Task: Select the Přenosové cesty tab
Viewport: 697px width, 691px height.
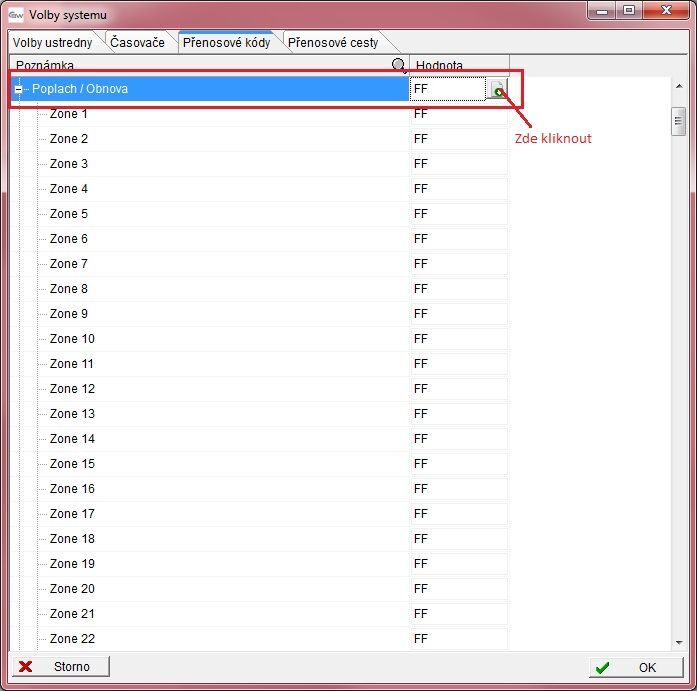Action: pyautogui.click(x=333, y=43)
